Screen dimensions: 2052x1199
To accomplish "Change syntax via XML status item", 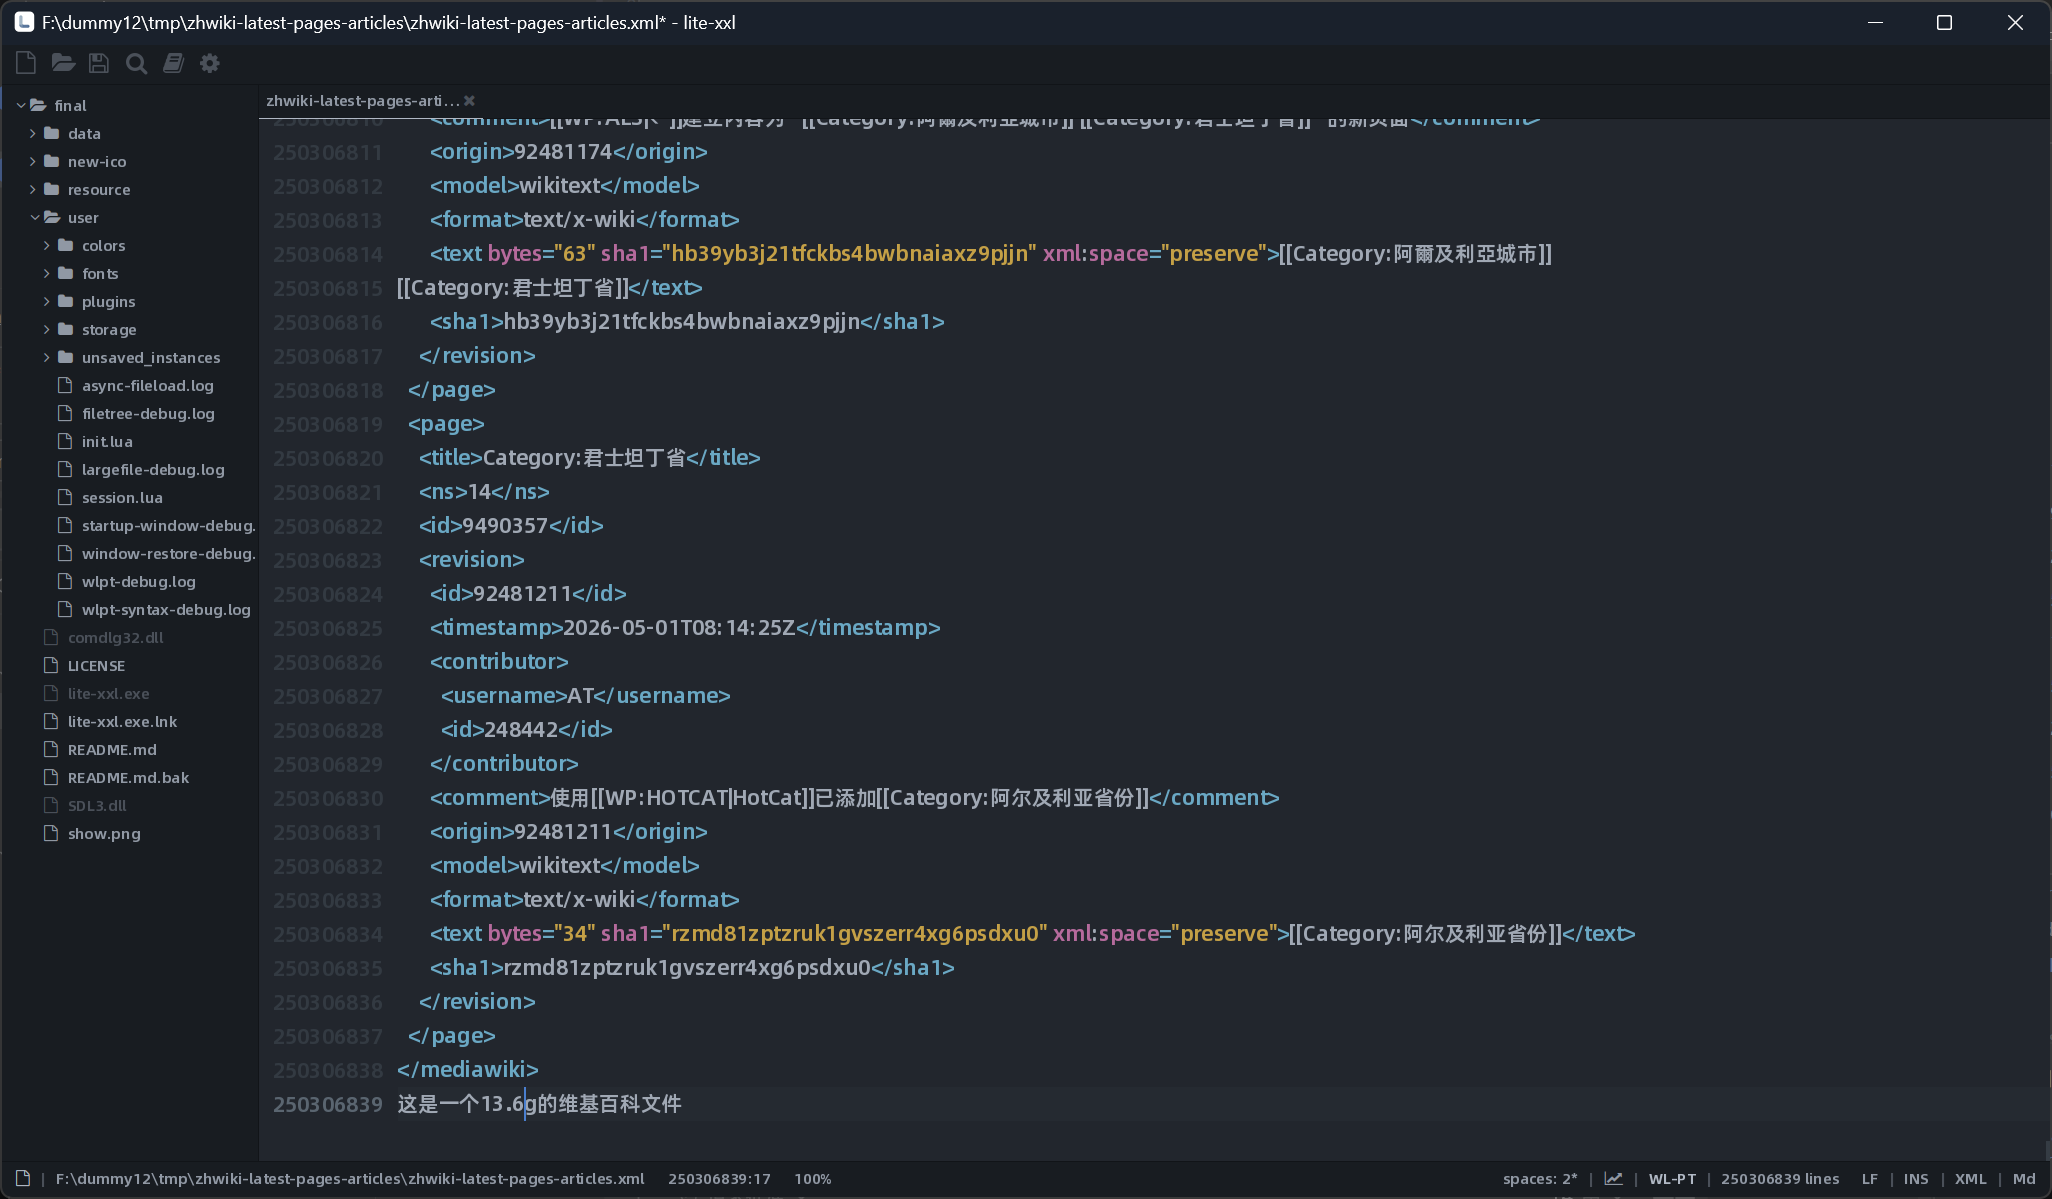I will [x=1970, y=1179].
